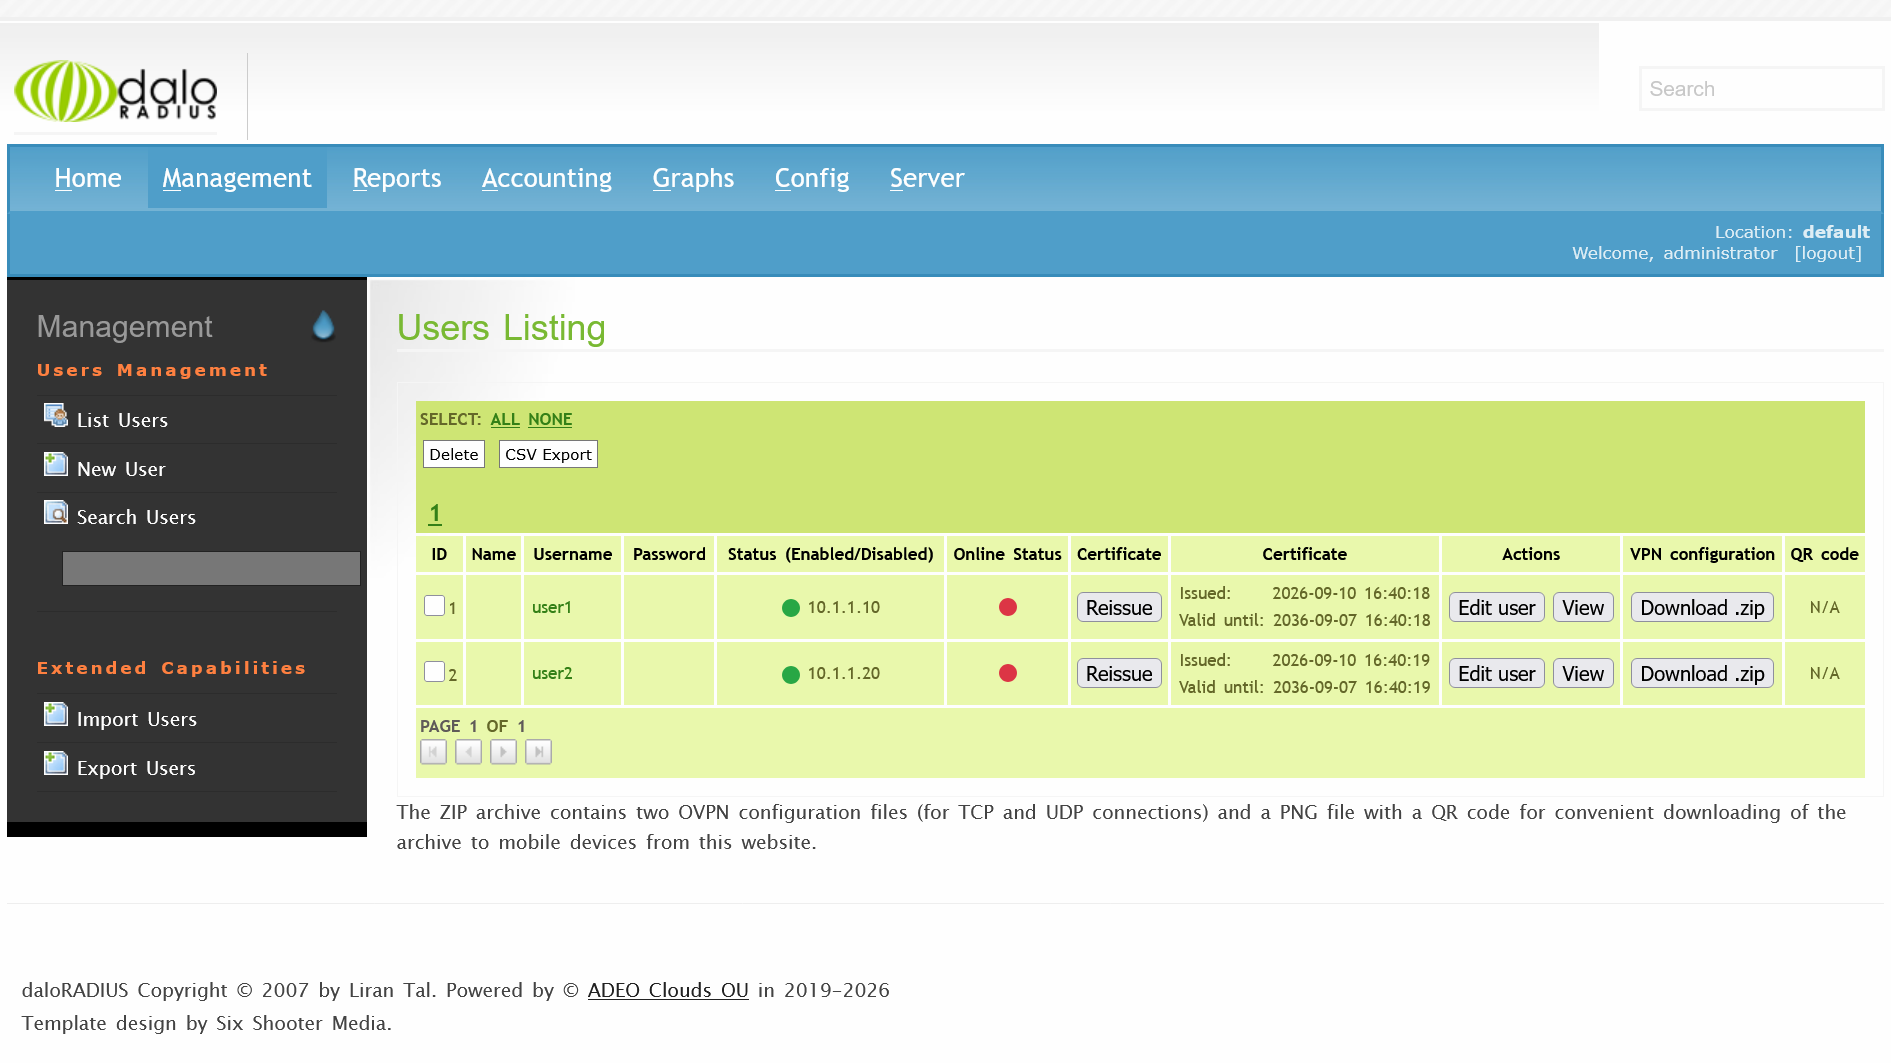Image resolution: width=1891 pixels, height=1063 pixels.
Task: Reissue certificate for user1
Action: point(1119,608)
